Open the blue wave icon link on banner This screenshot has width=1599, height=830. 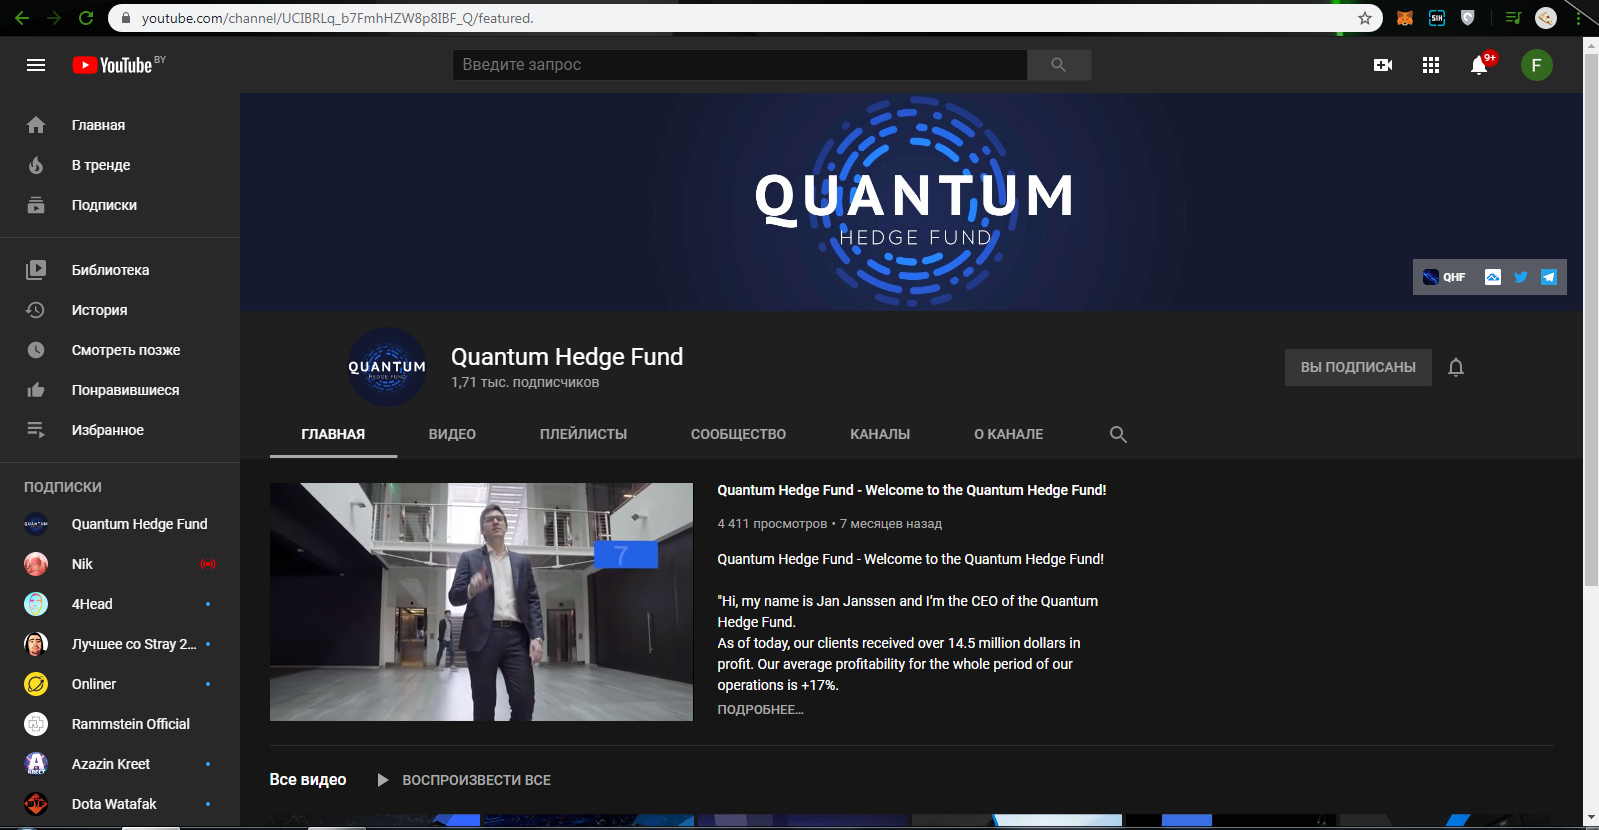[1493, 277]
